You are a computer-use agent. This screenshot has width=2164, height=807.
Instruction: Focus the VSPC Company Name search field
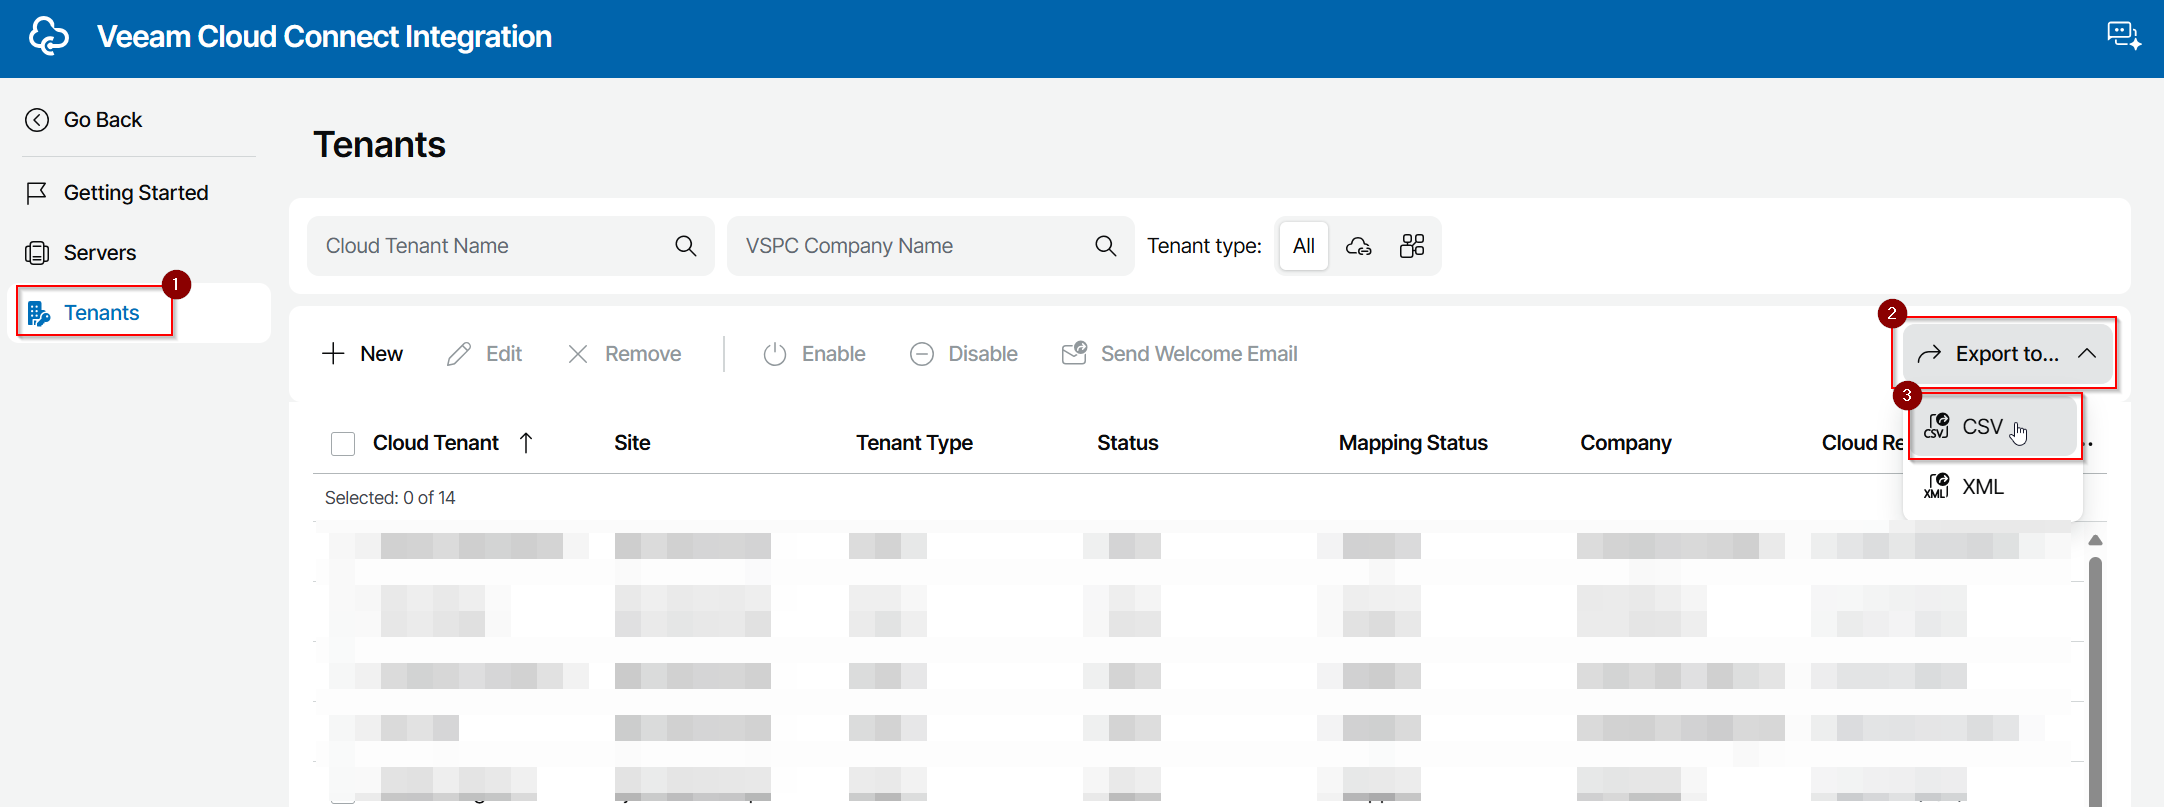point(930,246)
